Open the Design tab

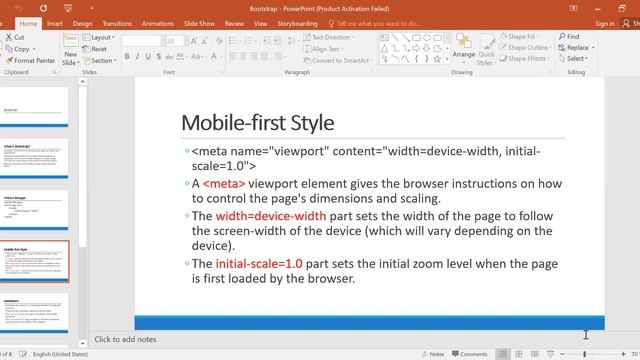click(x=82, y=24)
